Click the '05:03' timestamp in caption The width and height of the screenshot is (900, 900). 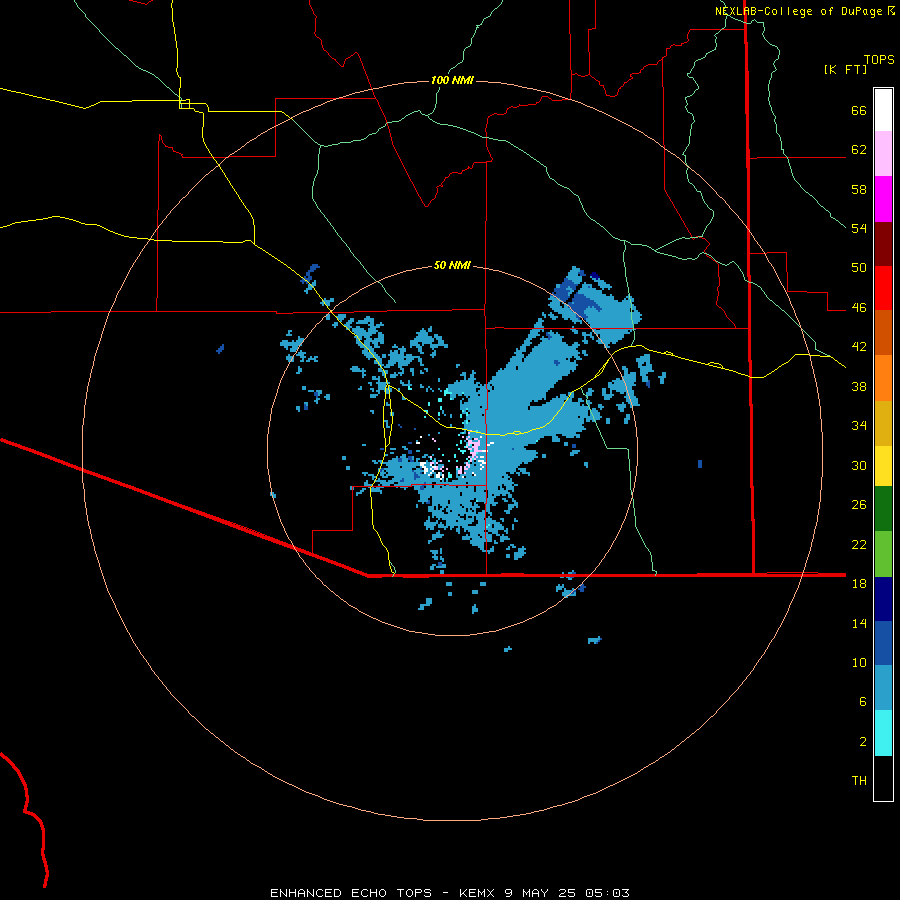coord(607,893)
